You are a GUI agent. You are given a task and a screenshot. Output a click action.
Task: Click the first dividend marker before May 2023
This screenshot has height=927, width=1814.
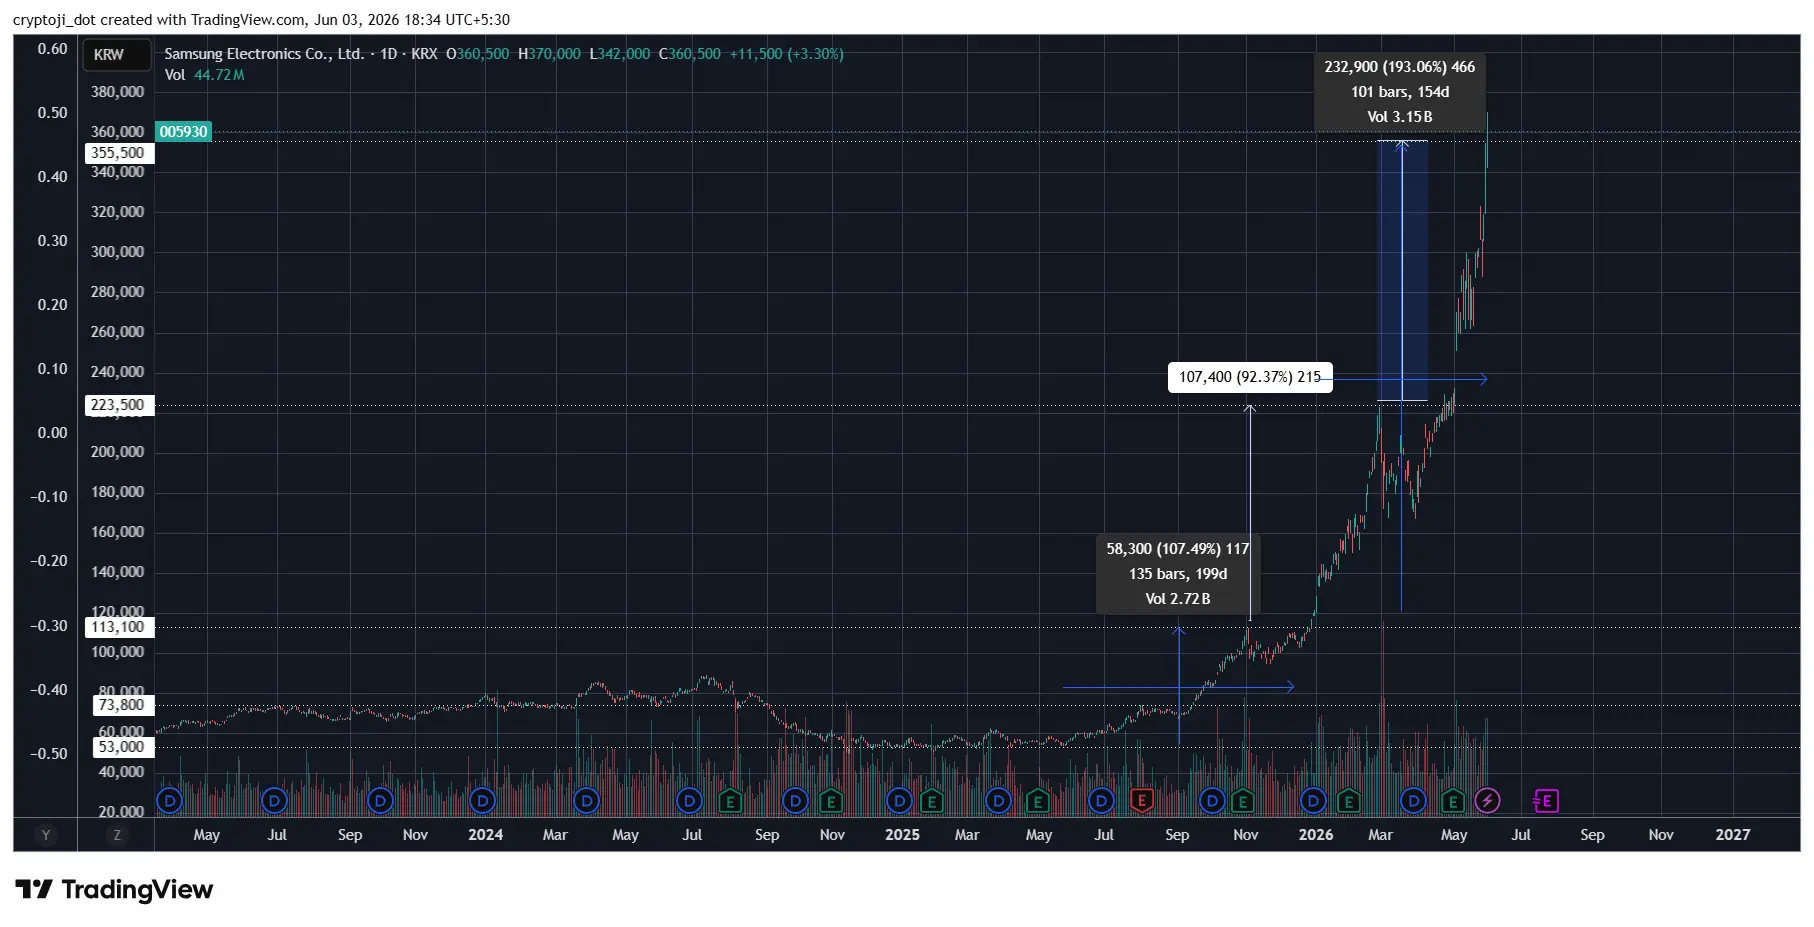pos(170,801)
